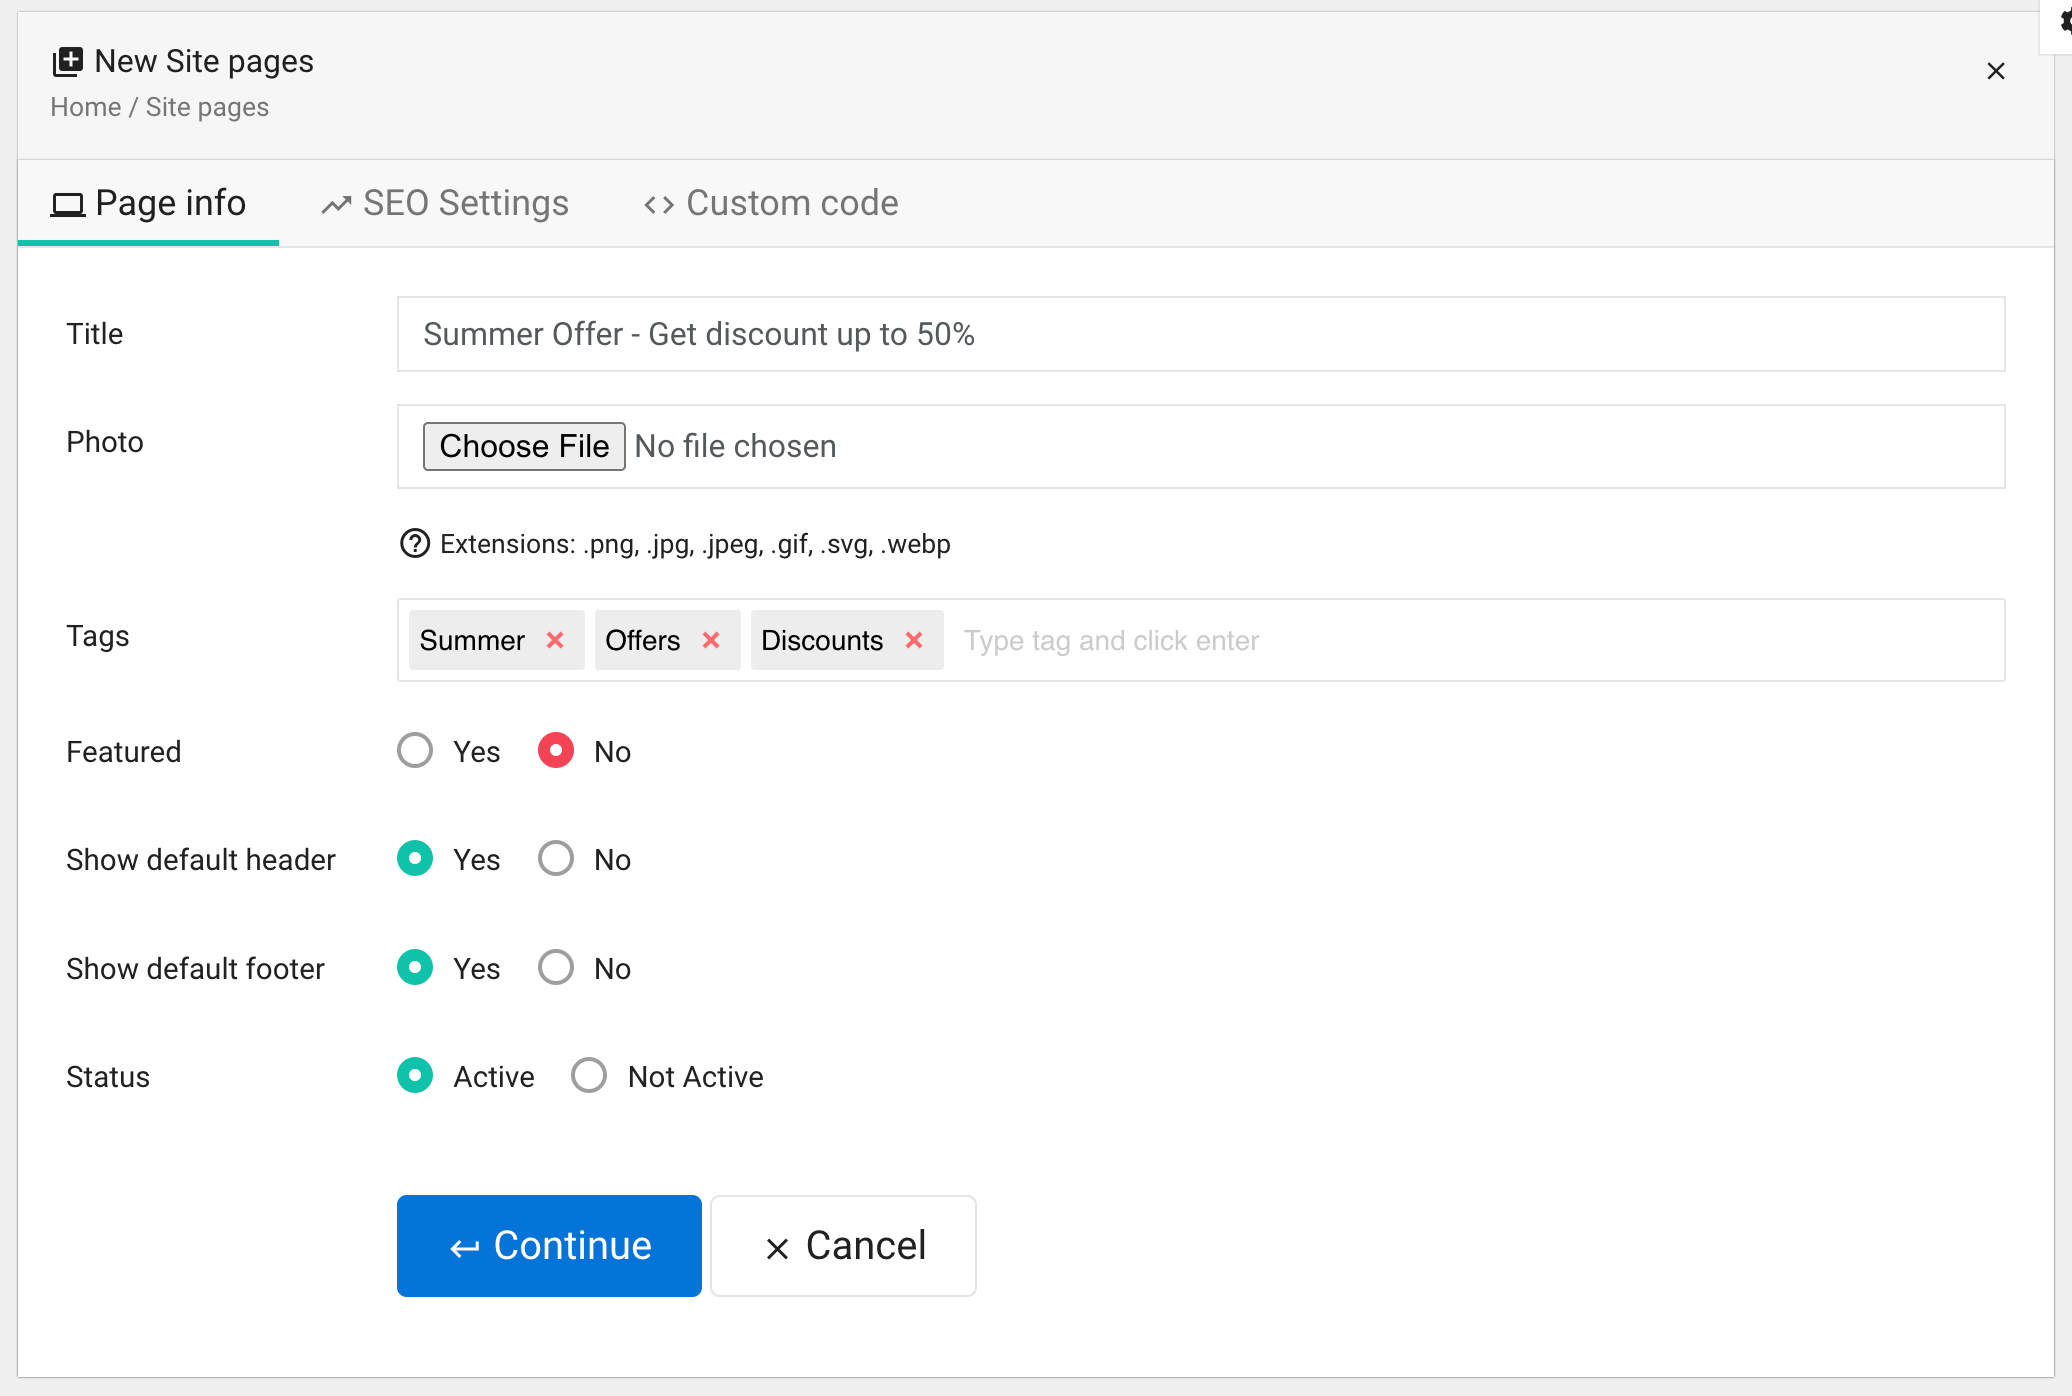
Task: Click the Choose File button
Action: pos(524,446)
